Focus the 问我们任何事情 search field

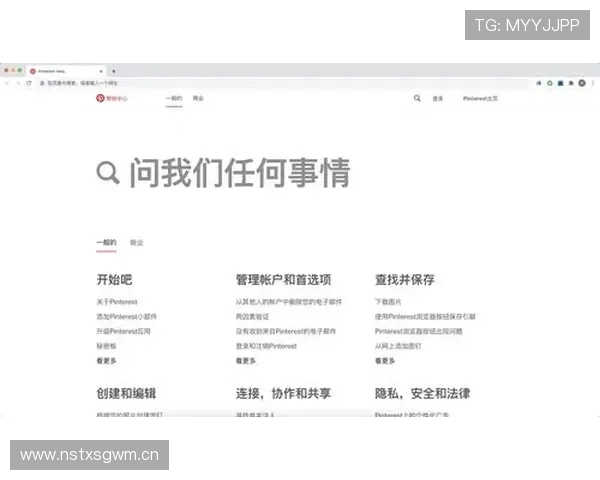[x=240, y=173]
